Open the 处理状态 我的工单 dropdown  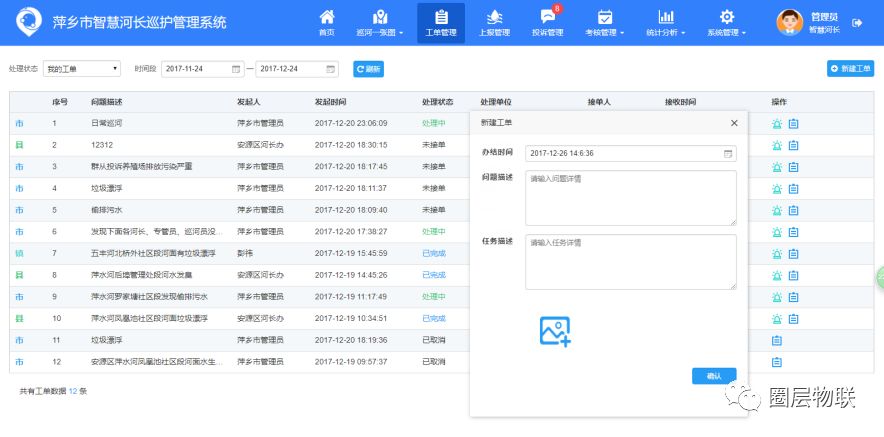pyautogui.click(x=82, y=69)
